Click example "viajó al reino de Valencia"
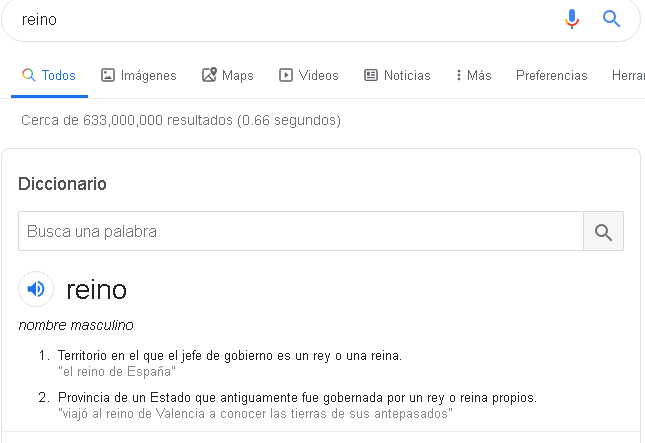Viewport: 645px width, 443px height. pos(255,413)
